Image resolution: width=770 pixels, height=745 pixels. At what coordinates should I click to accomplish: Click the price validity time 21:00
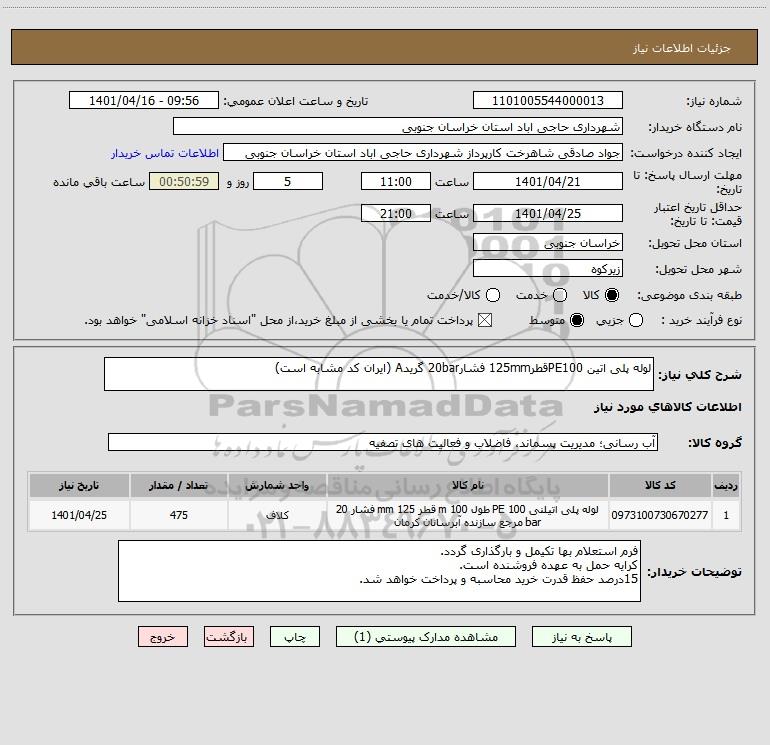point(396,214)
